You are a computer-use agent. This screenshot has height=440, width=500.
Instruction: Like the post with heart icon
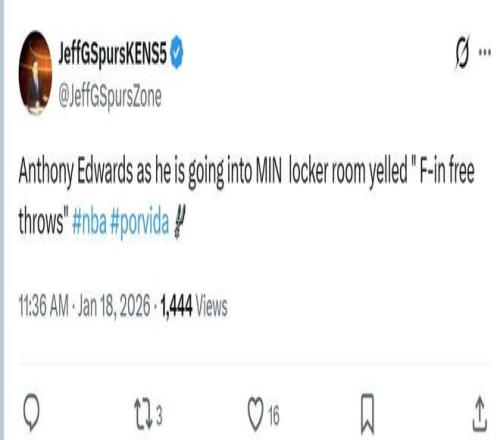[255, 414]
